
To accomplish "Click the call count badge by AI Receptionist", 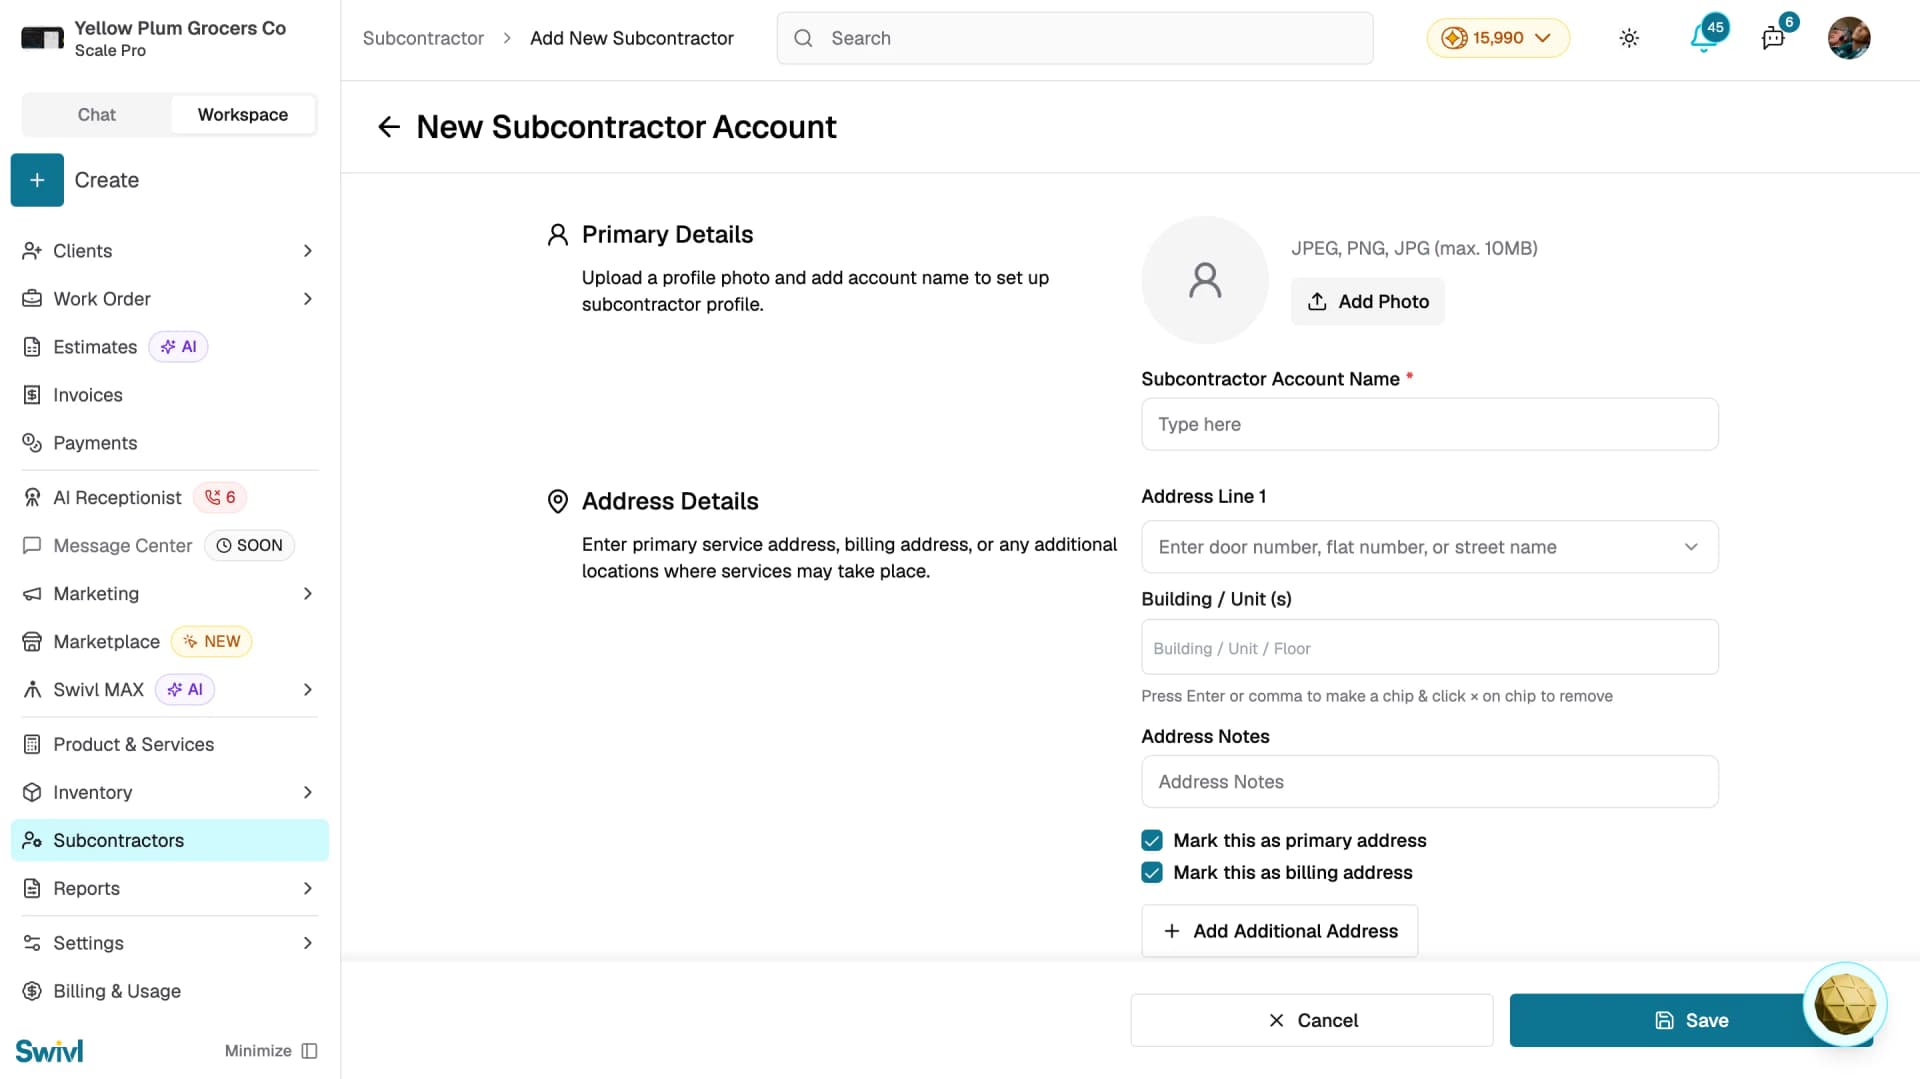I will click(x=220, y=498).
